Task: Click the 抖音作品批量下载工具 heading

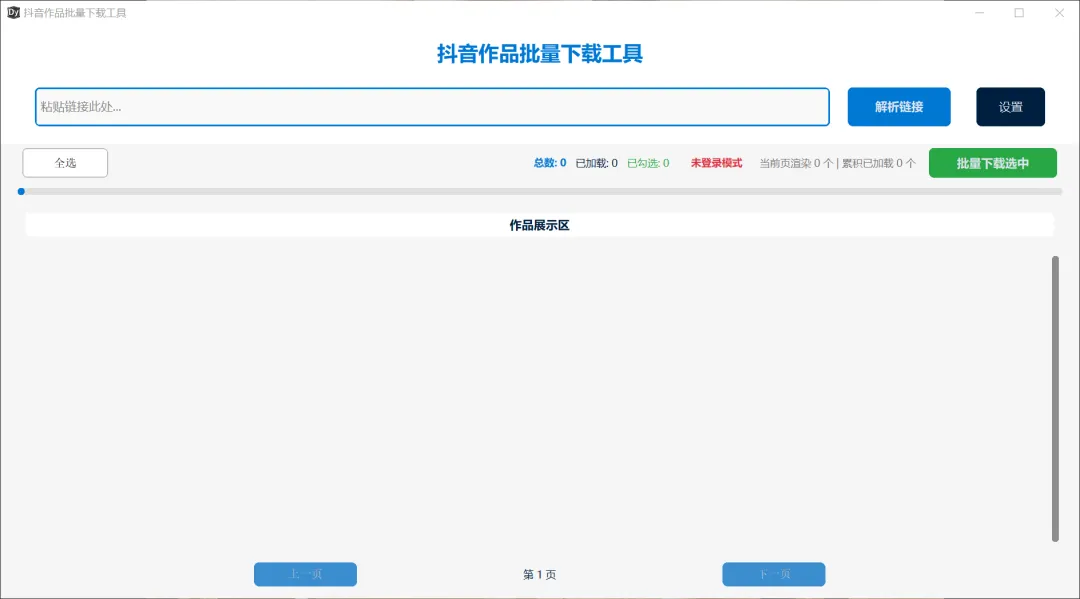Action: click(x=540, y=54)
